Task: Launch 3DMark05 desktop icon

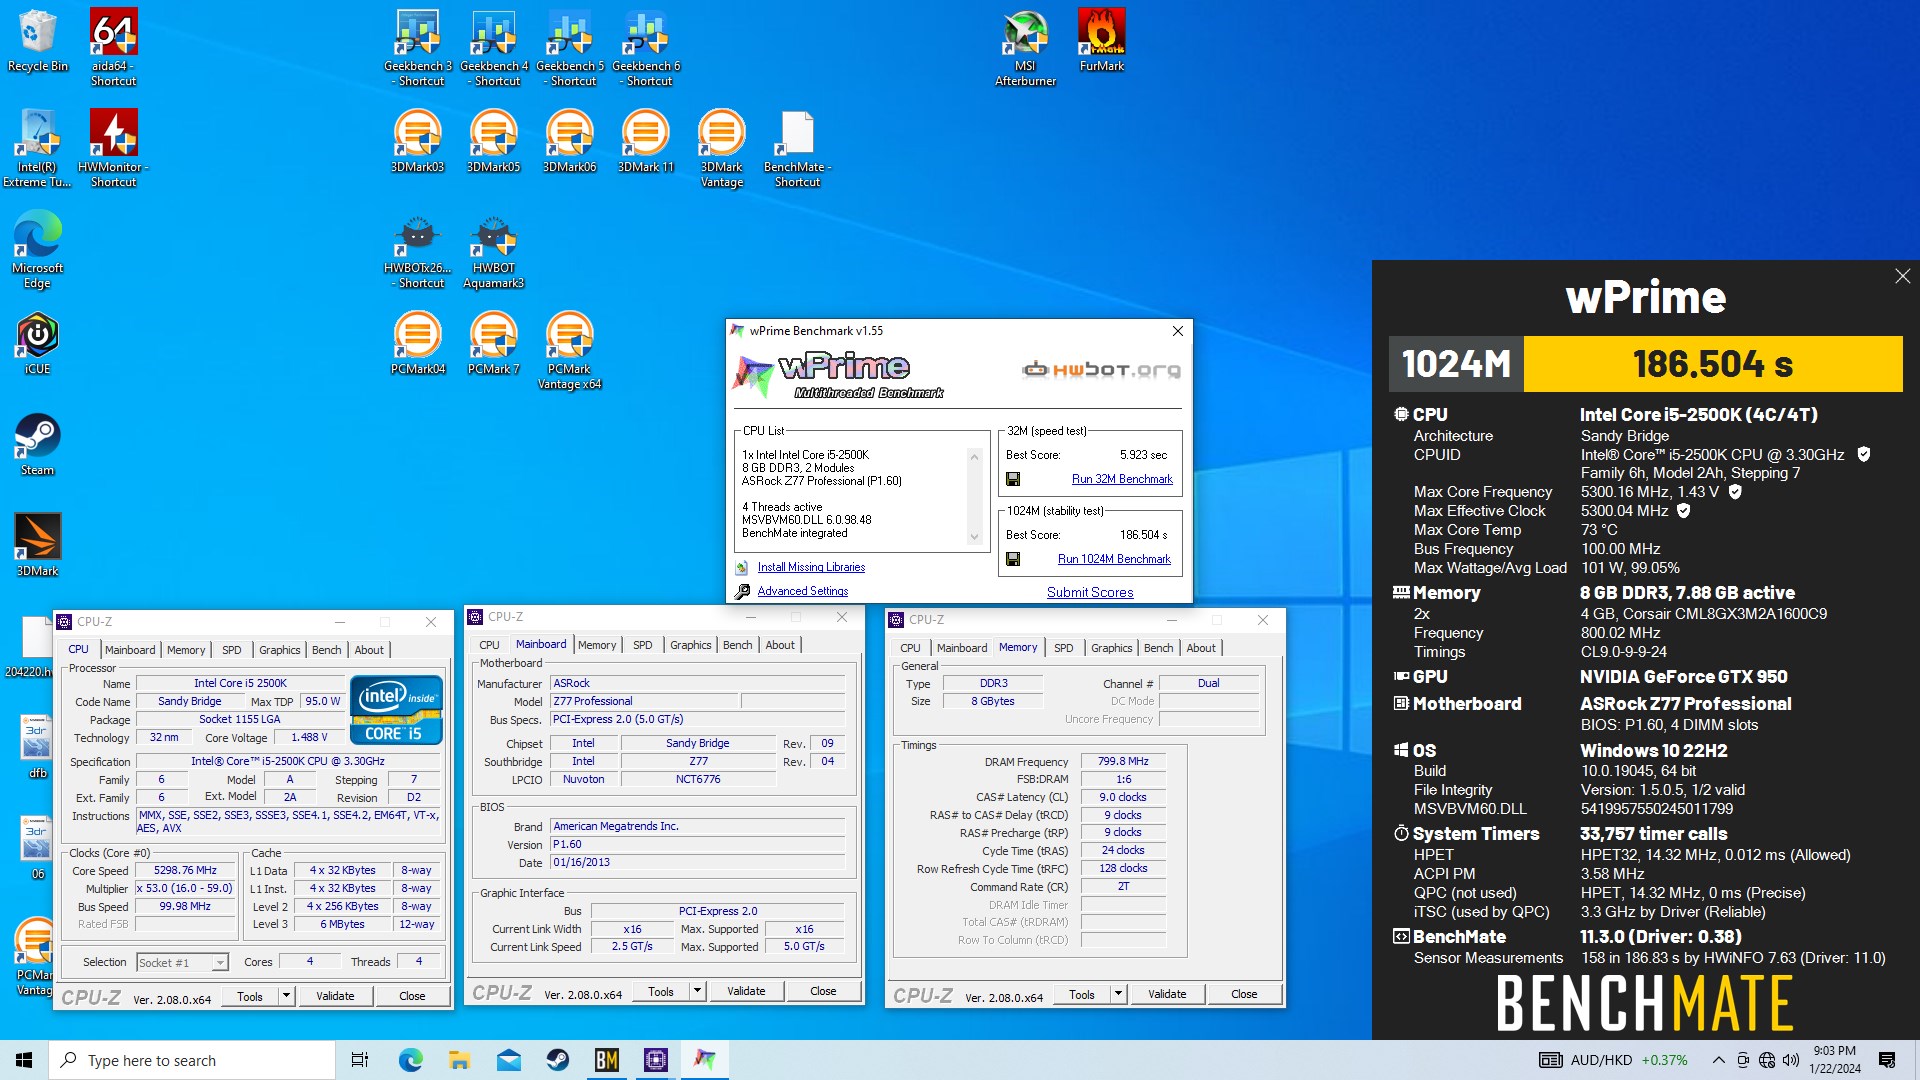Action: coord(494,141)
